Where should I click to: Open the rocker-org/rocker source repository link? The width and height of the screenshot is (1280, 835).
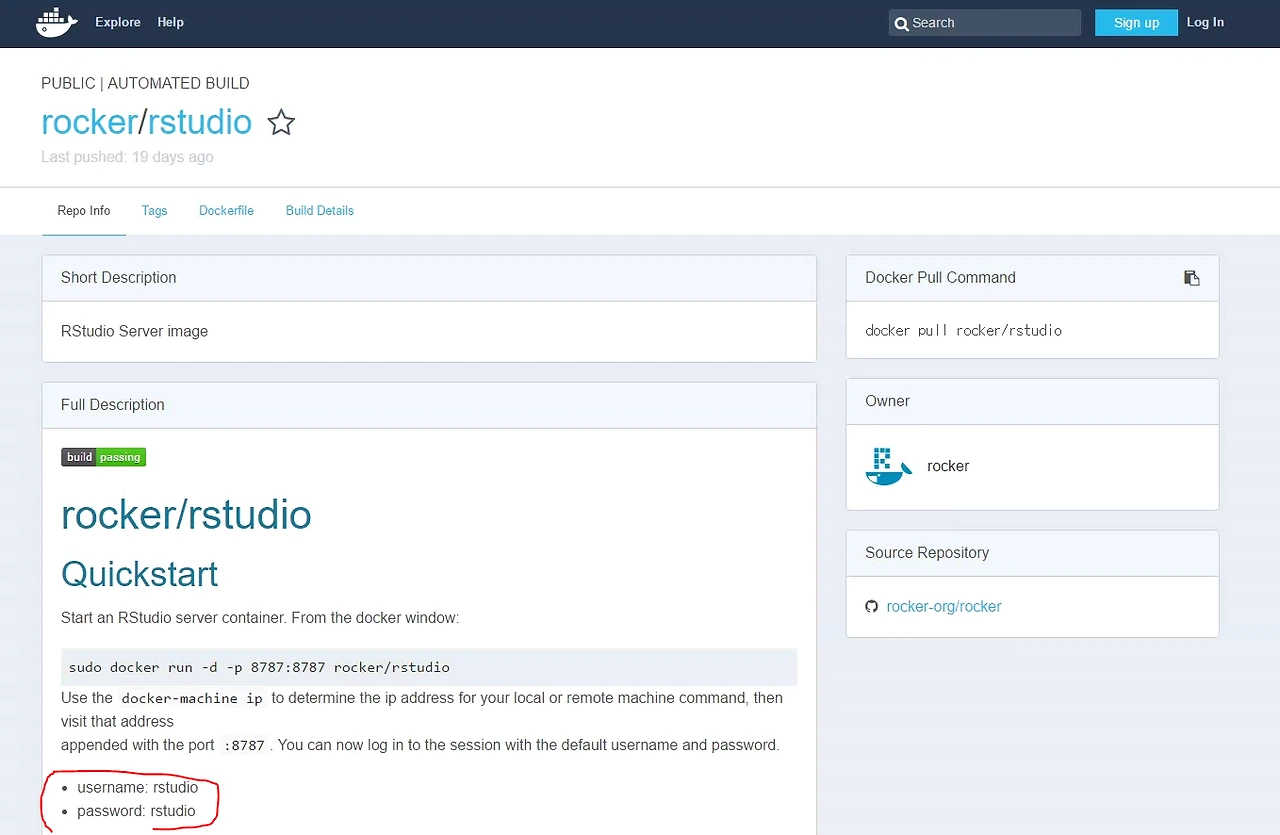(x=944, y=606)
